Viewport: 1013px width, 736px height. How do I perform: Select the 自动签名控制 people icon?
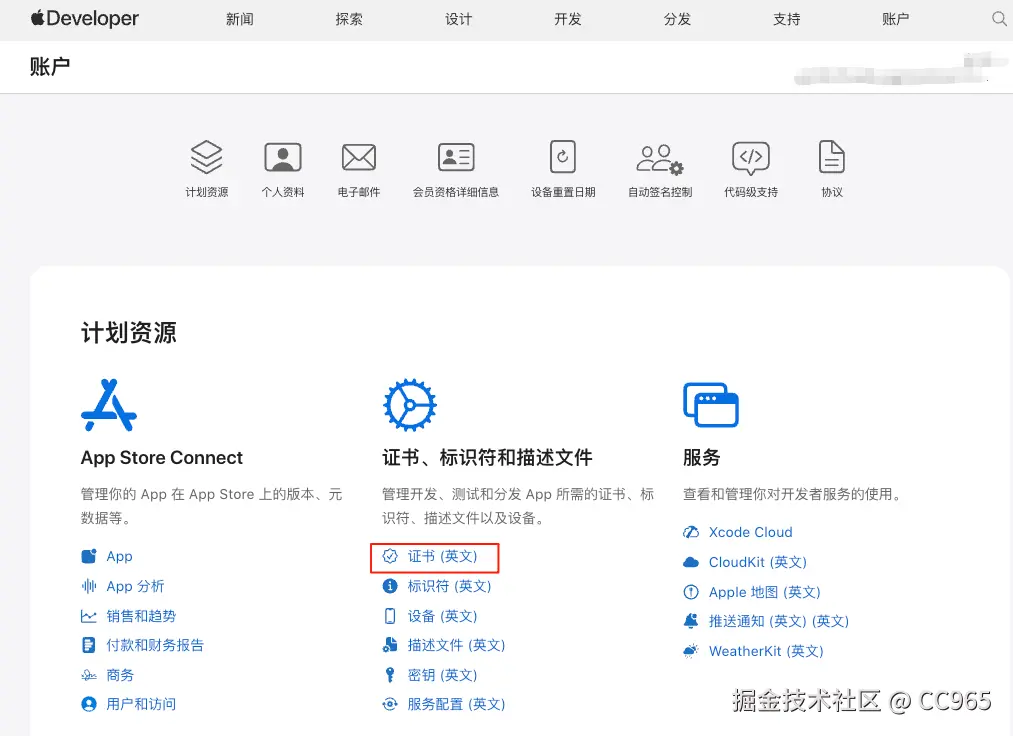pyautogui.click(x=660, y=159)
